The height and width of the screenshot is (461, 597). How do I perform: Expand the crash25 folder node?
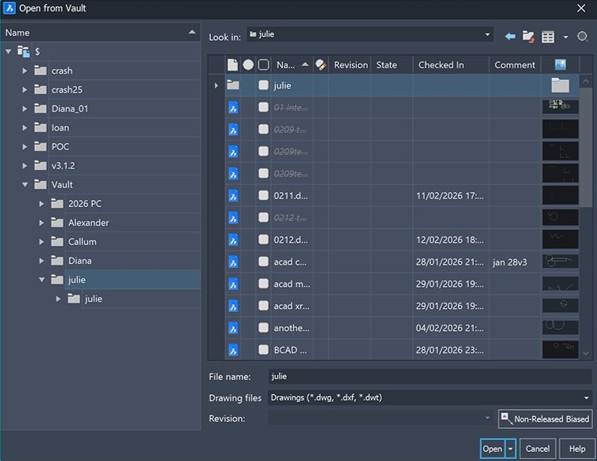pos(25,89)
